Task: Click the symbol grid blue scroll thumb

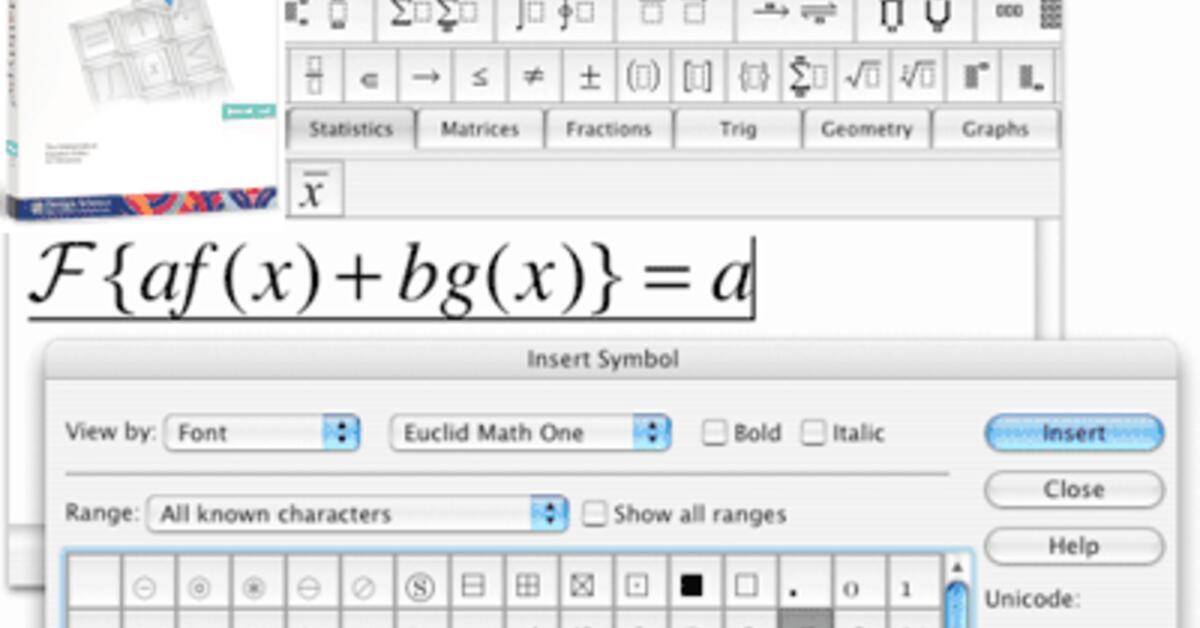Action: pos(957,605)
